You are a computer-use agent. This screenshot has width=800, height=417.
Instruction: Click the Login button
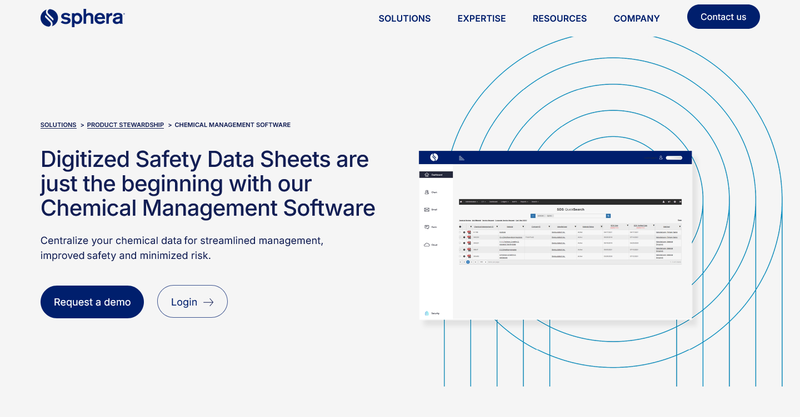click(x=192, y=302)
